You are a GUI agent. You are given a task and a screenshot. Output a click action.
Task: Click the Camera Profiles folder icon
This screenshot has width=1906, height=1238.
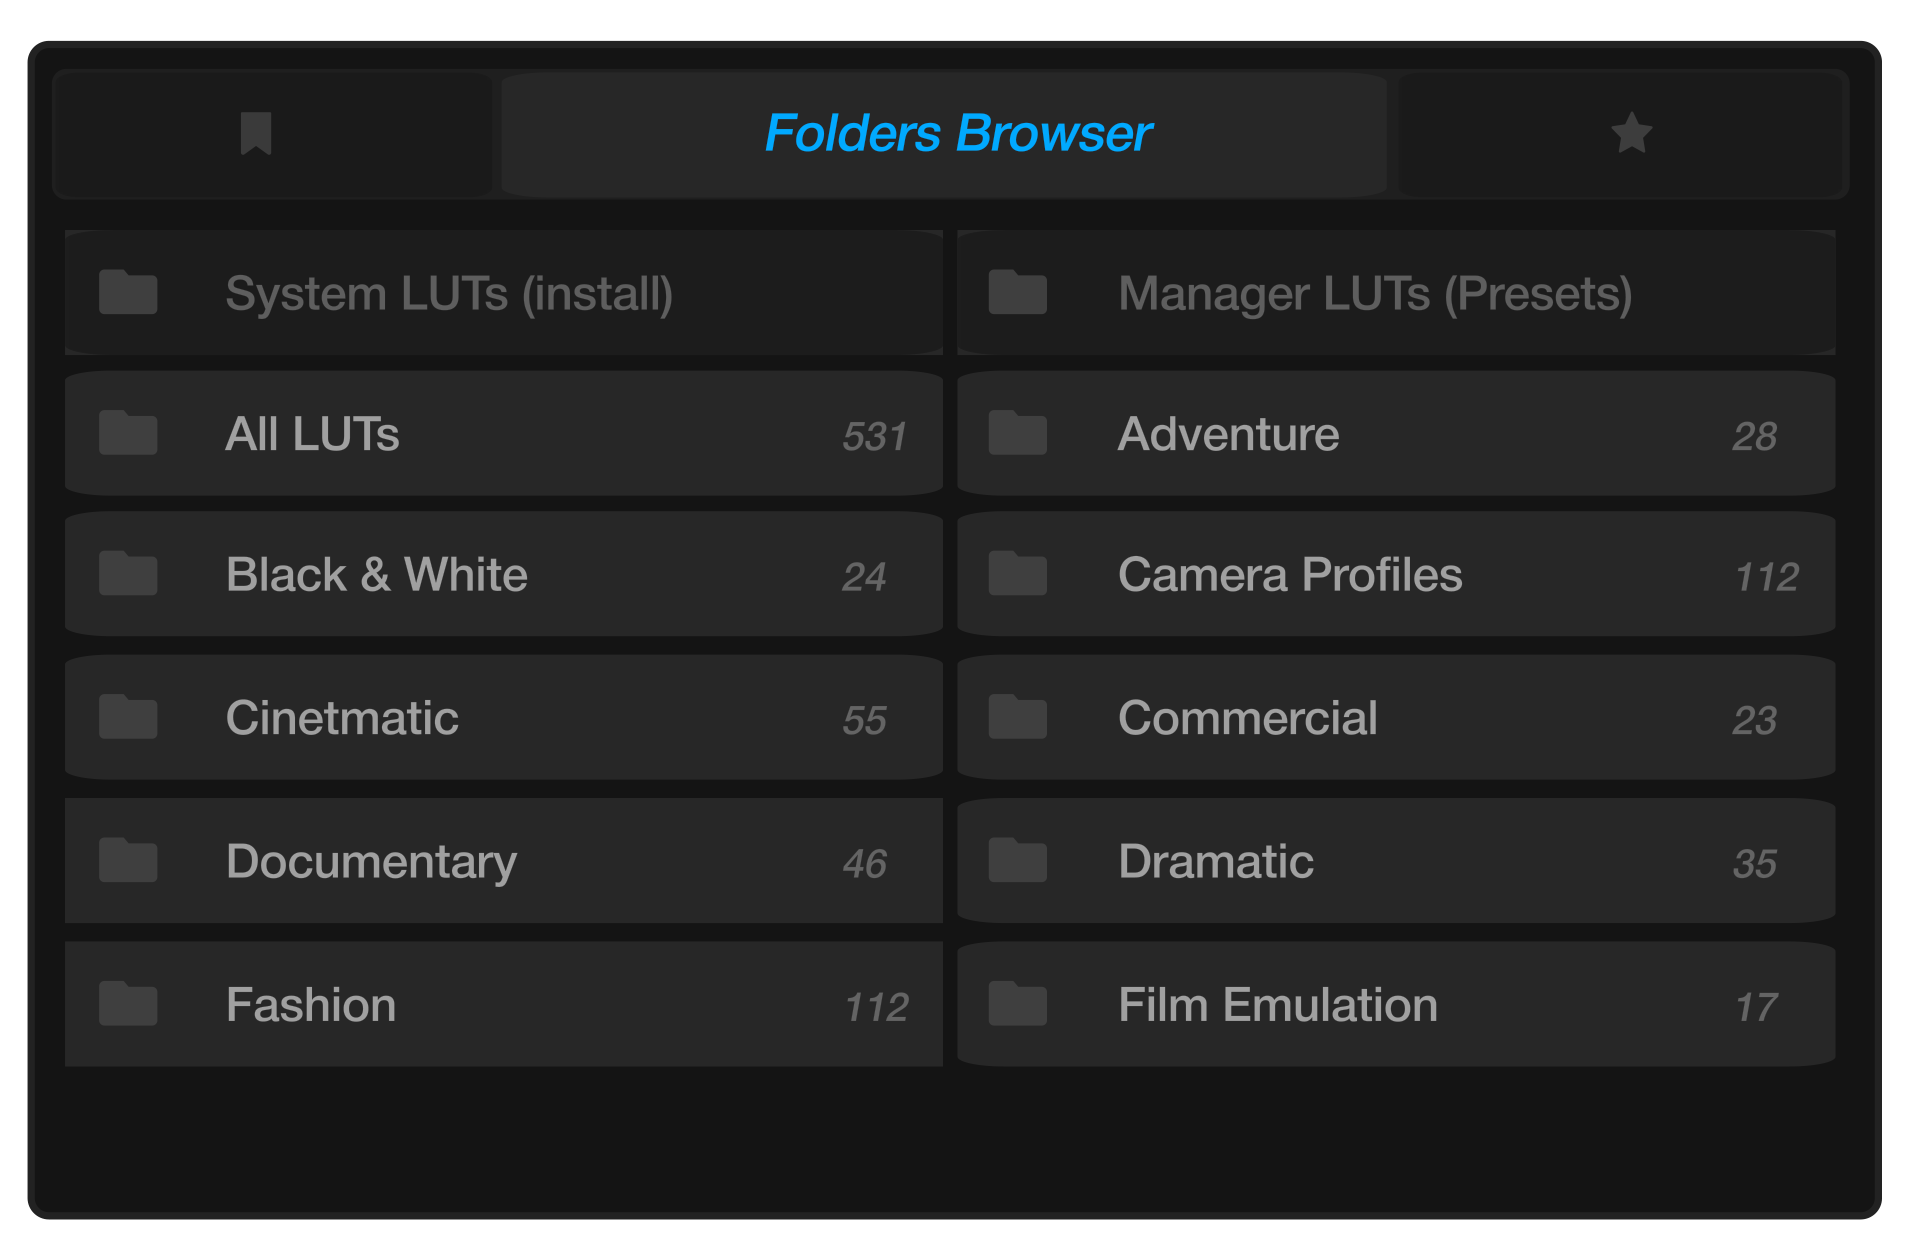tap(1017, 574)
